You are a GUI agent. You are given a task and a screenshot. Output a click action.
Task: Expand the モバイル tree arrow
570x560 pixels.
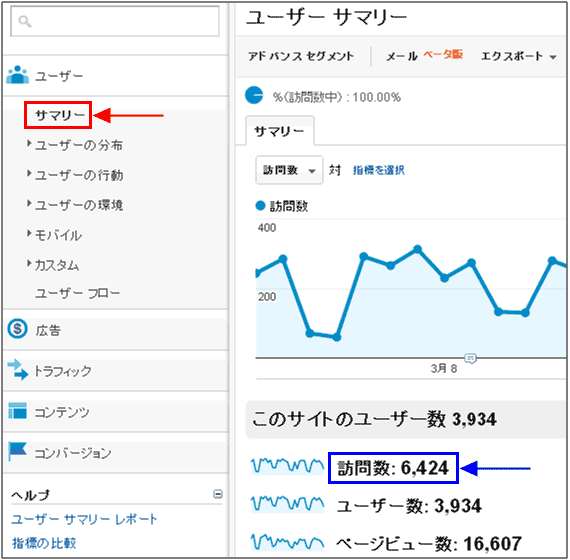(29, 233)
